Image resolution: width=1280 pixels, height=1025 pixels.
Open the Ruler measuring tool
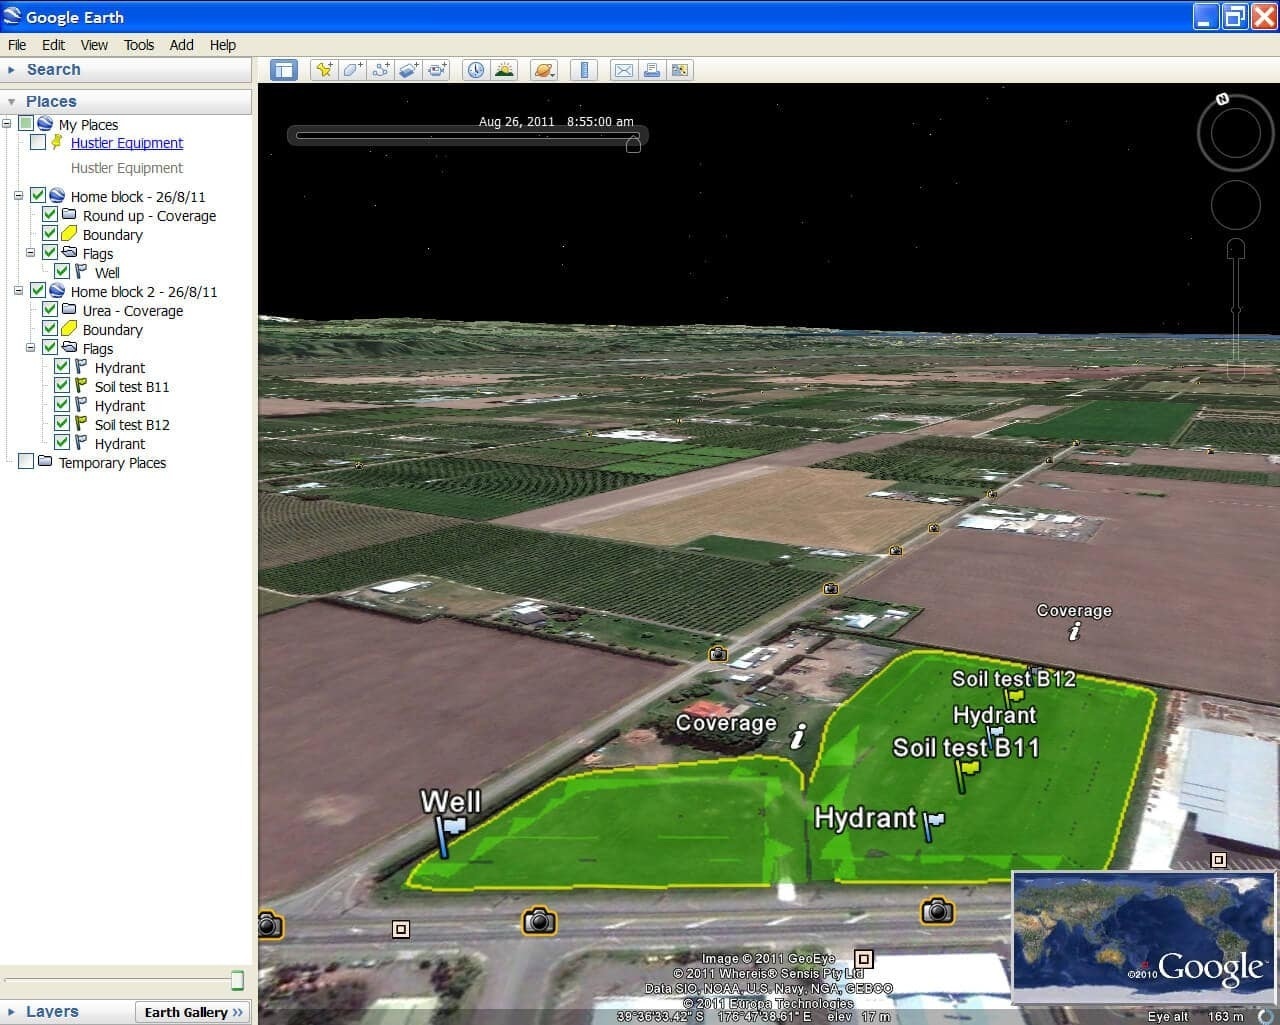pos(584,70)
